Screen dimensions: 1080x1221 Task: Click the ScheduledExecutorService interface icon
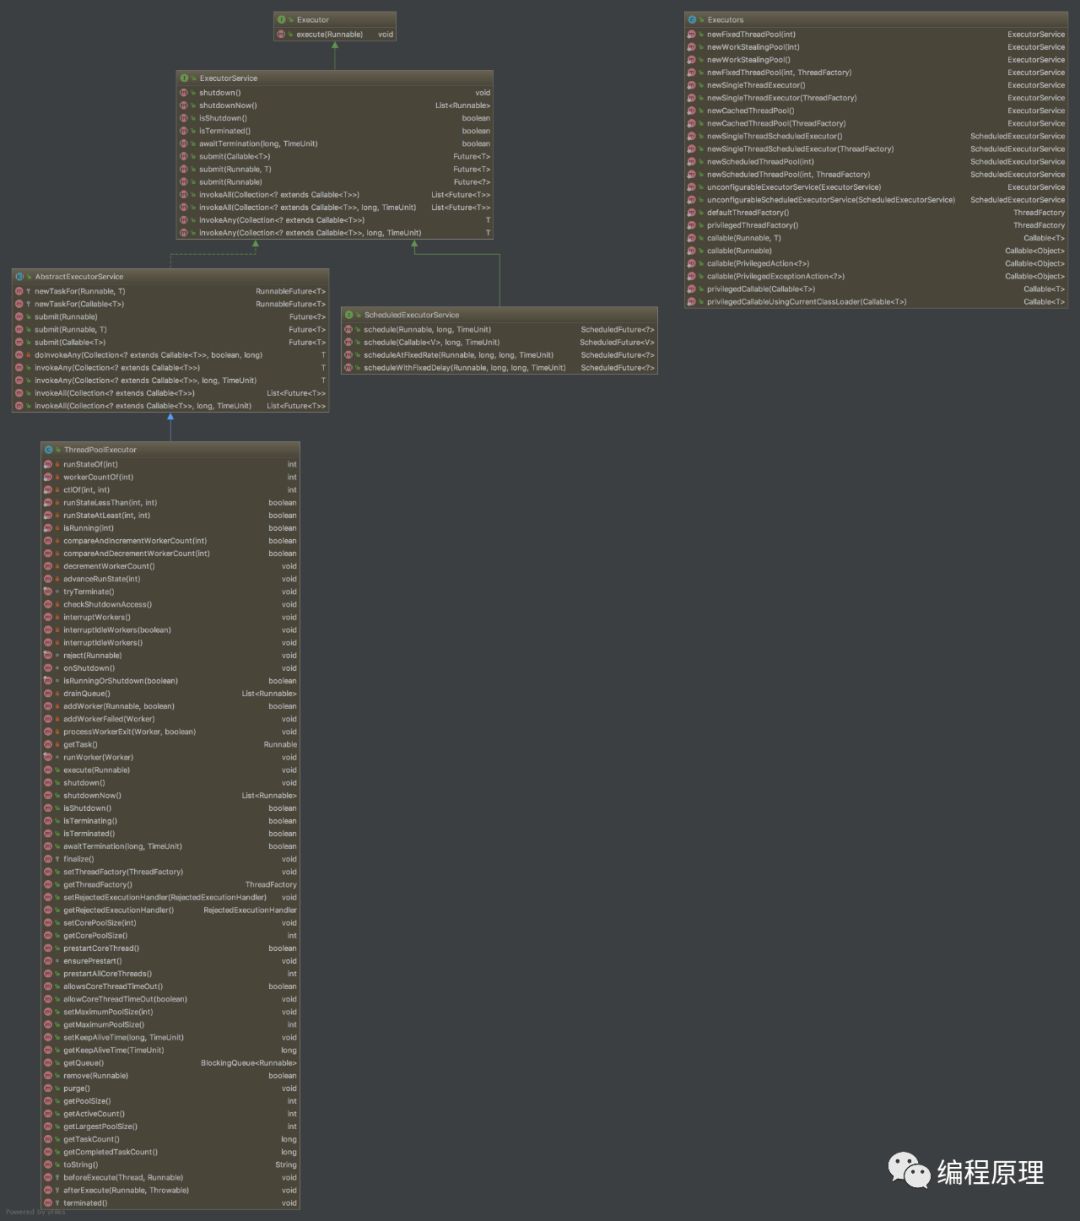(x=349, y=315)
